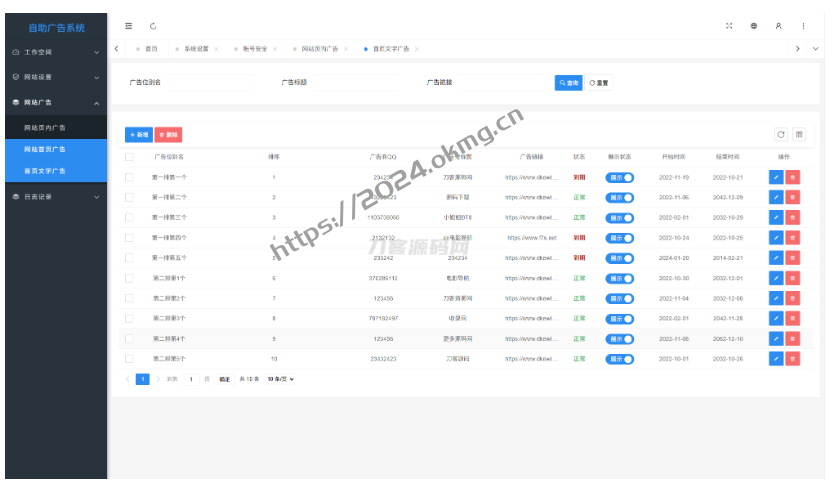Delete the row 第一排第四个
Viewport: 834px width, 489px height.
(x=793, y=238)
